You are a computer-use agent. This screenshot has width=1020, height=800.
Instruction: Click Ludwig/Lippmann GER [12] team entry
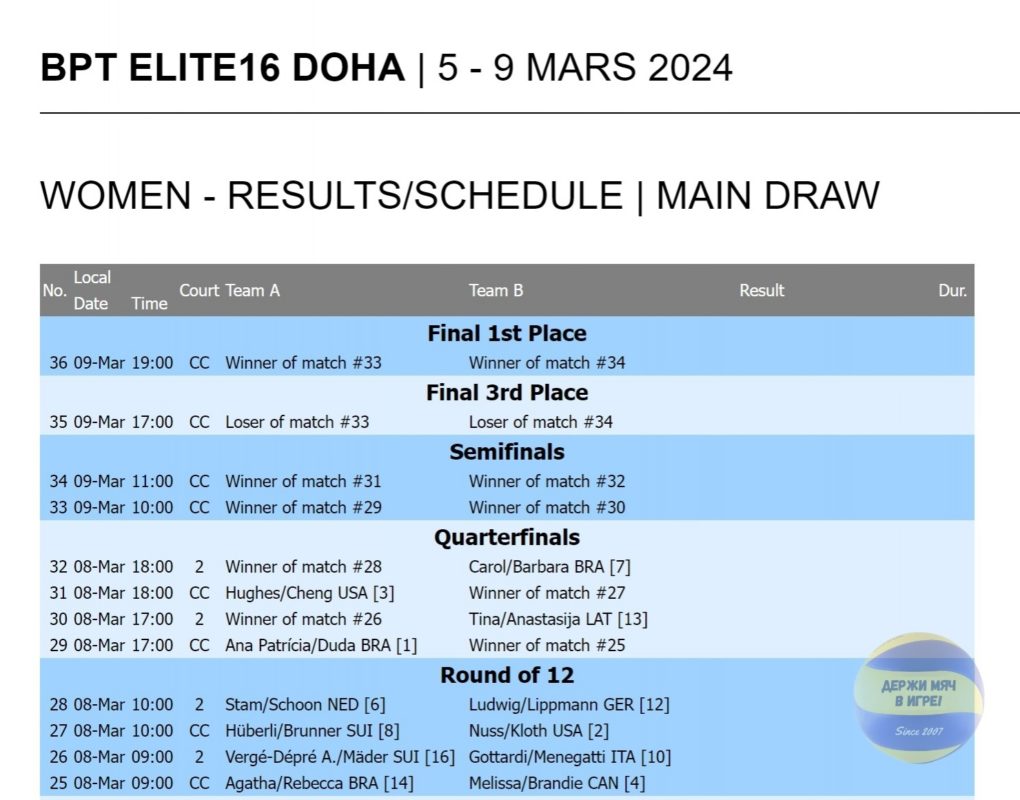pyautogui.click(x=569, y=705)
